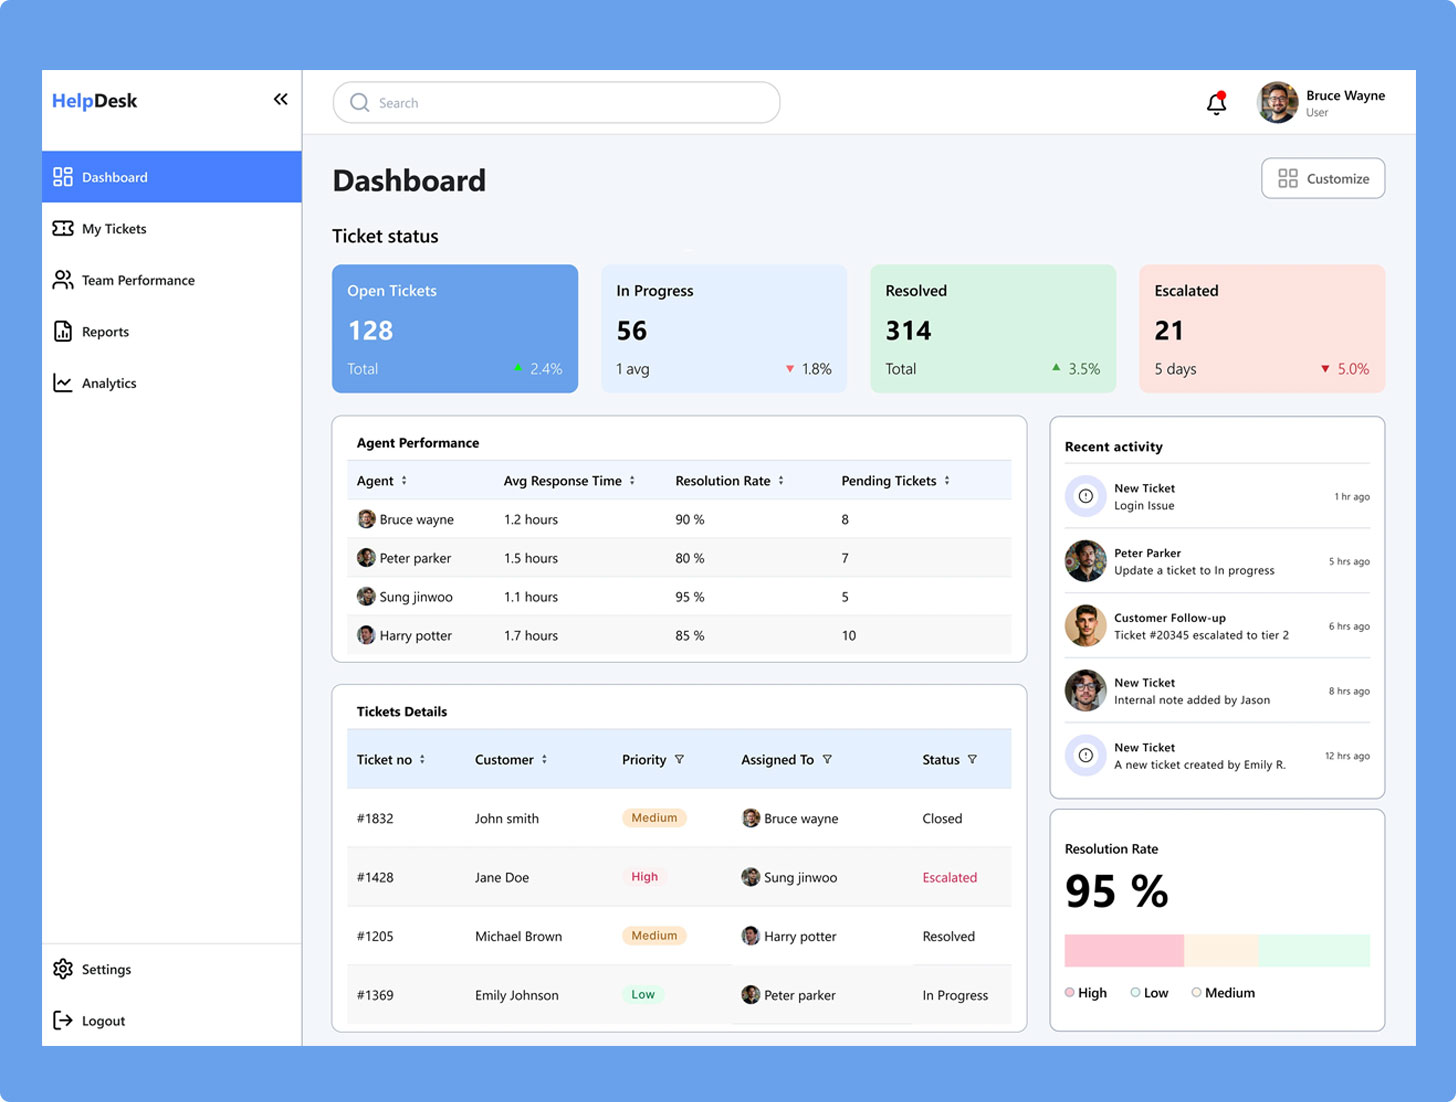Sort agents by Avg Response Time
Image resolution: width=1456 pixels, height=1102 pixels.
click(x=631, y=480)
